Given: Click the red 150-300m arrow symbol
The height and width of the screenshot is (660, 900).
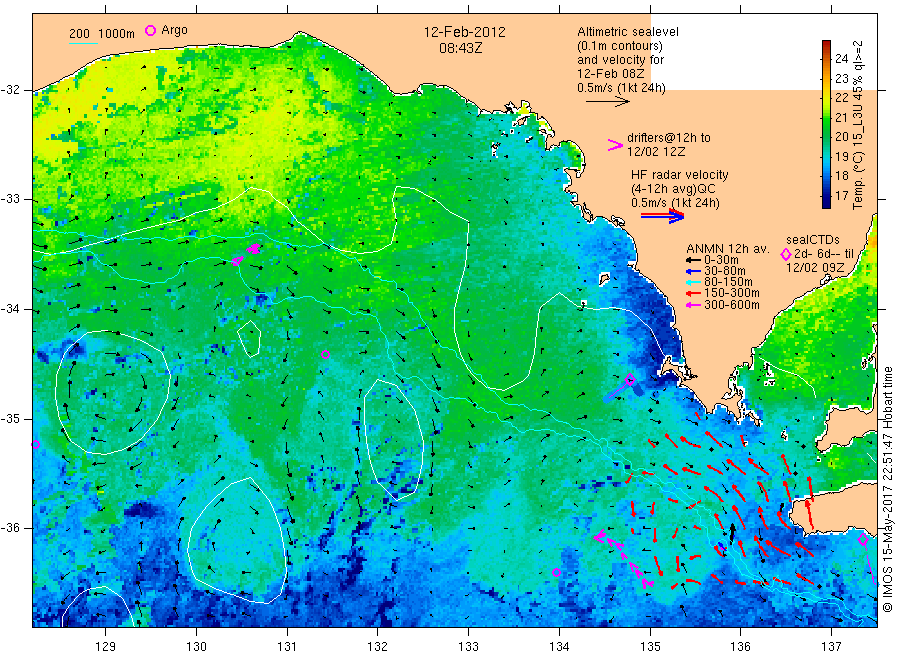Looking at the screenshot, I should click(x=693, y=293).
